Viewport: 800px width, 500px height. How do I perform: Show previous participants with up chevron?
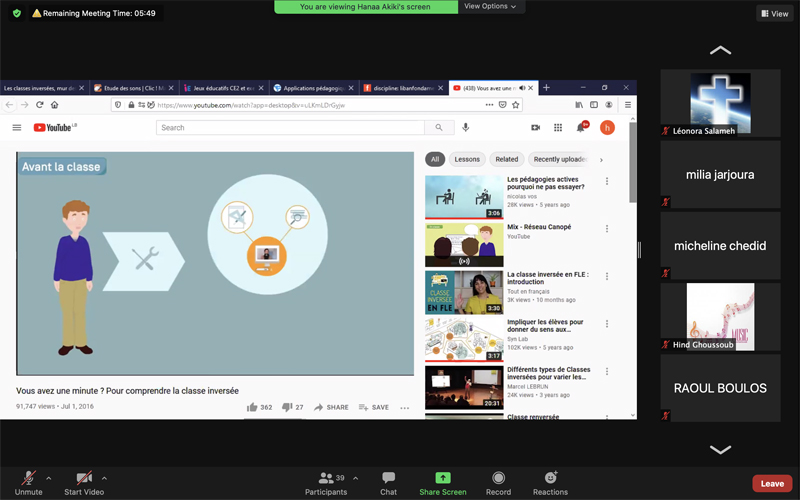click(x=720, y=50)
